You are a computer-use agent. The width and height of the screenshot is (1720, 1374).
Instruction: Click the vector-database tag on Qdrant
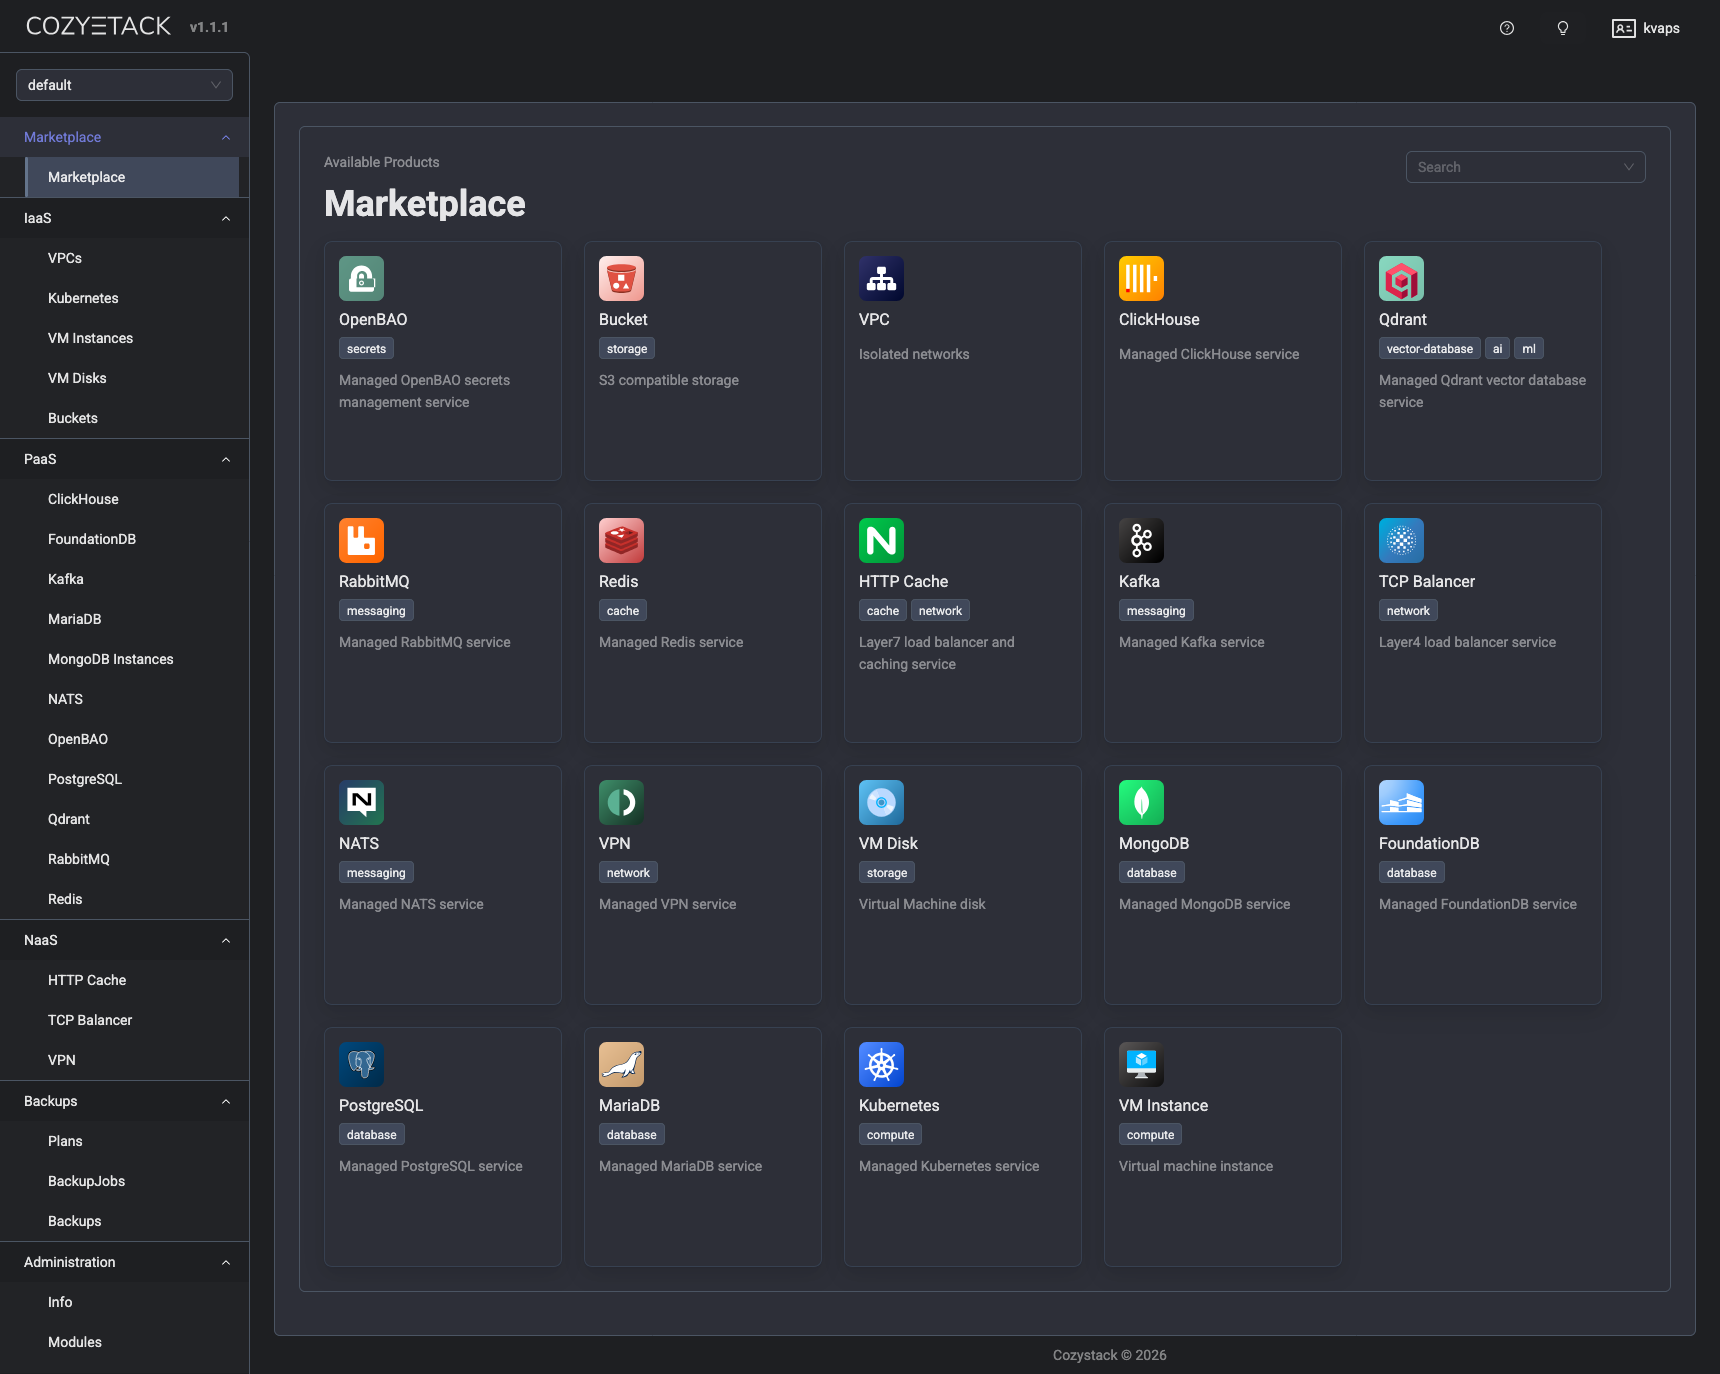(x=1429, y=348)
